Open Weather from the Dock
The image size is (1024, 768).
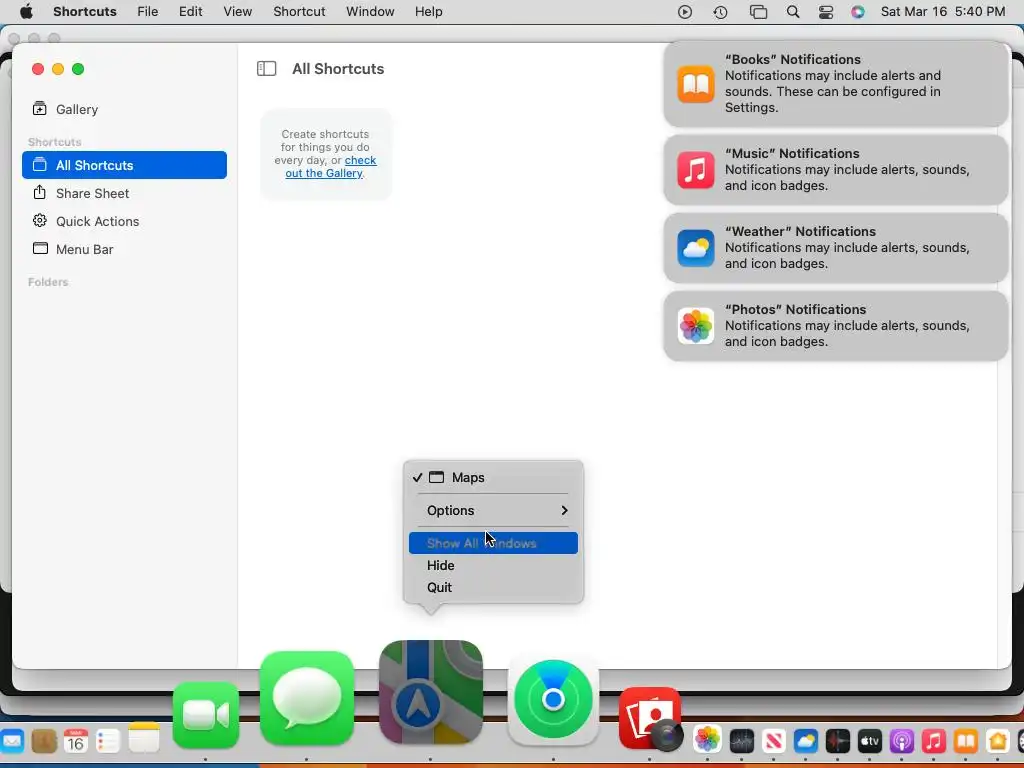(x=805, y=741)
